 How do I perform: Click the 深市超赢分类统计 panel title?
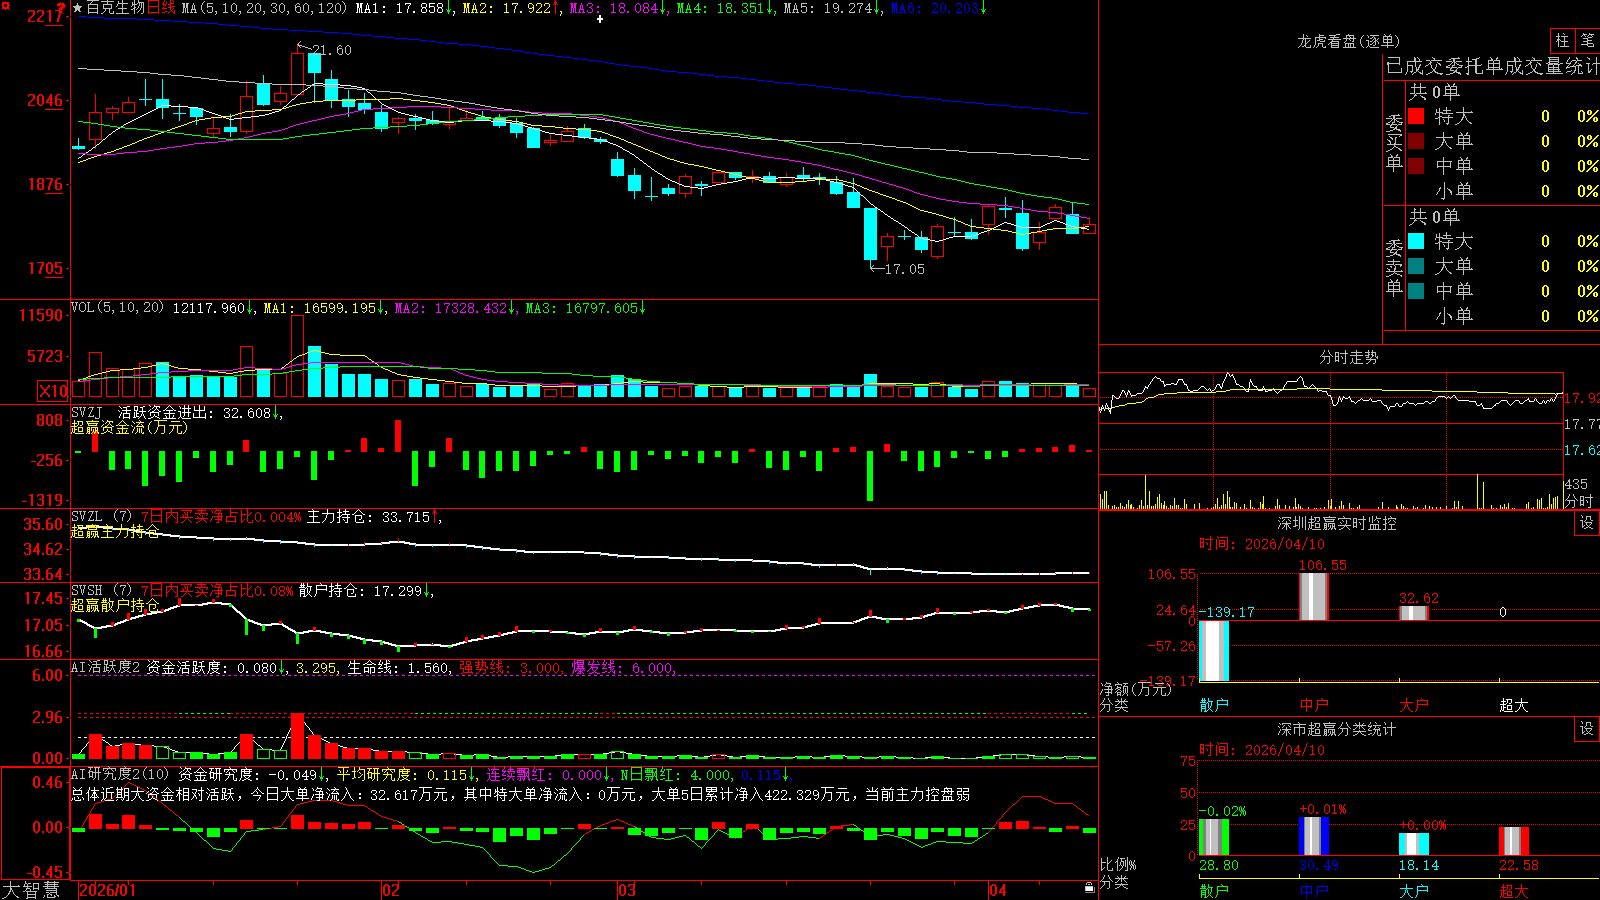(1336, 729)
